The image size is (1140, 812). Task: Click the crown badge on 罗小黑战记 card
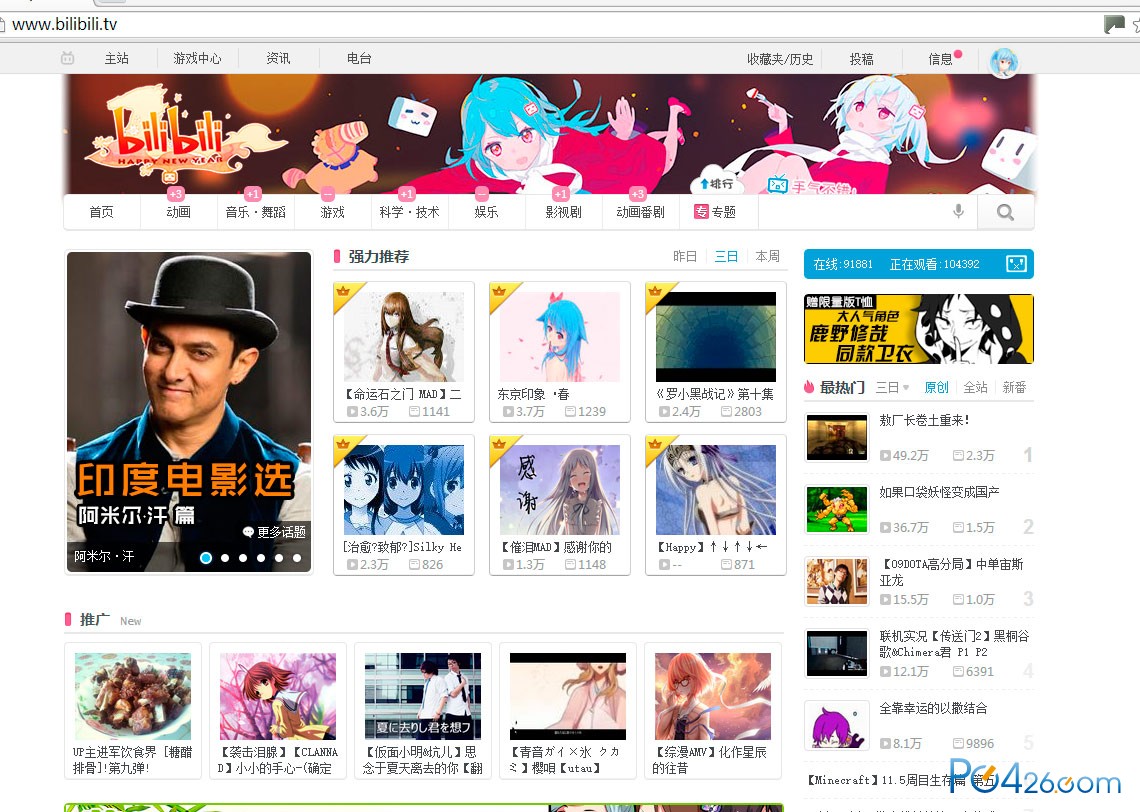click(655, 292)
